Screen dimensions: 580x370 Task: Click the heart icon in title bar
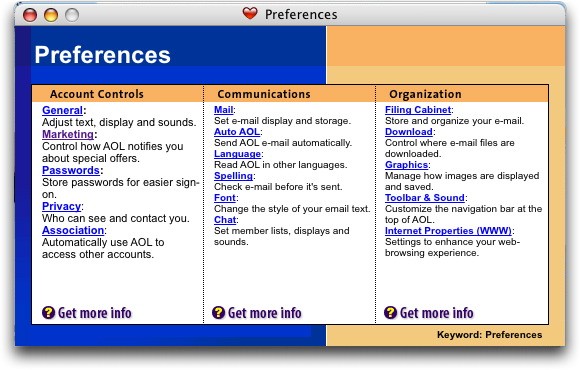point(250,13)
